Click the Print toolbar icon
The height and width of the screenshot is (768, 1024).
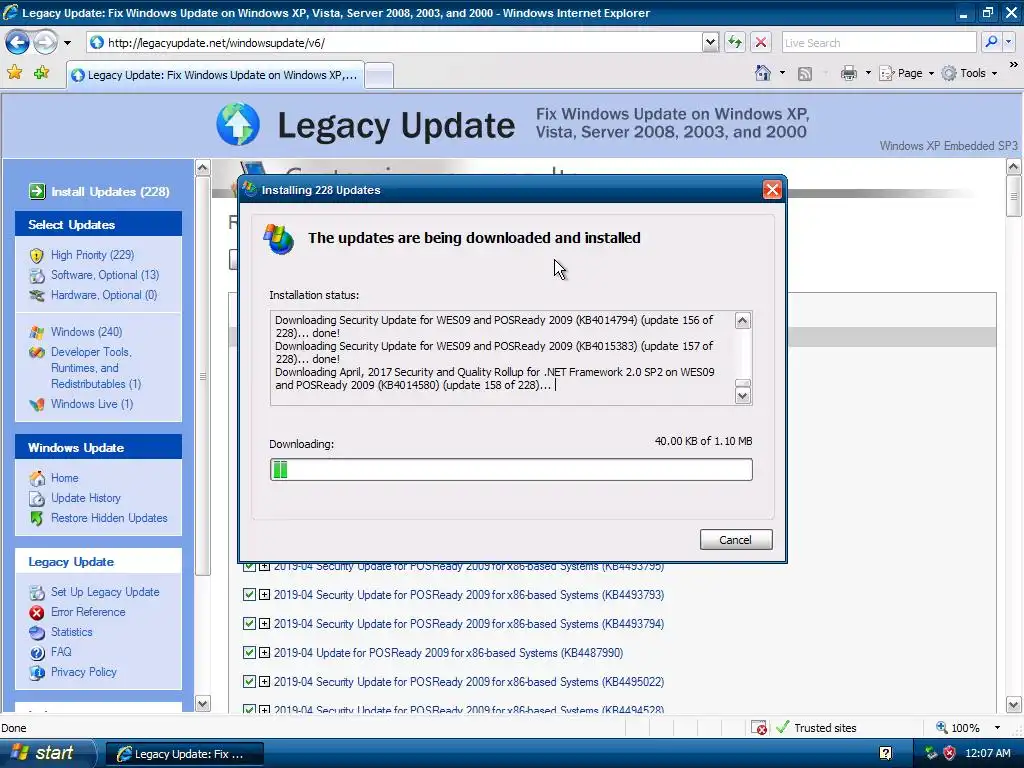click(848, 73)
